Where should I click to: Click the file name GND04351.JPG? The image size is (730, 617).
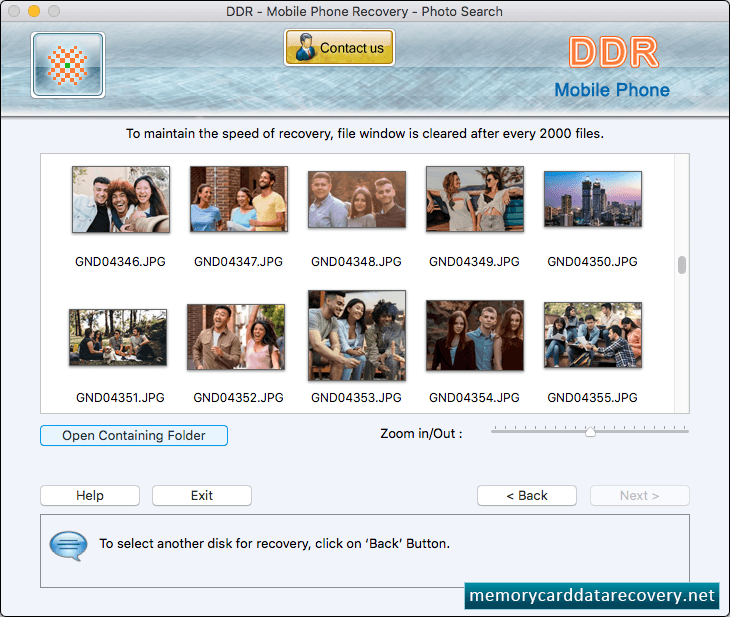tap(121, 398)
